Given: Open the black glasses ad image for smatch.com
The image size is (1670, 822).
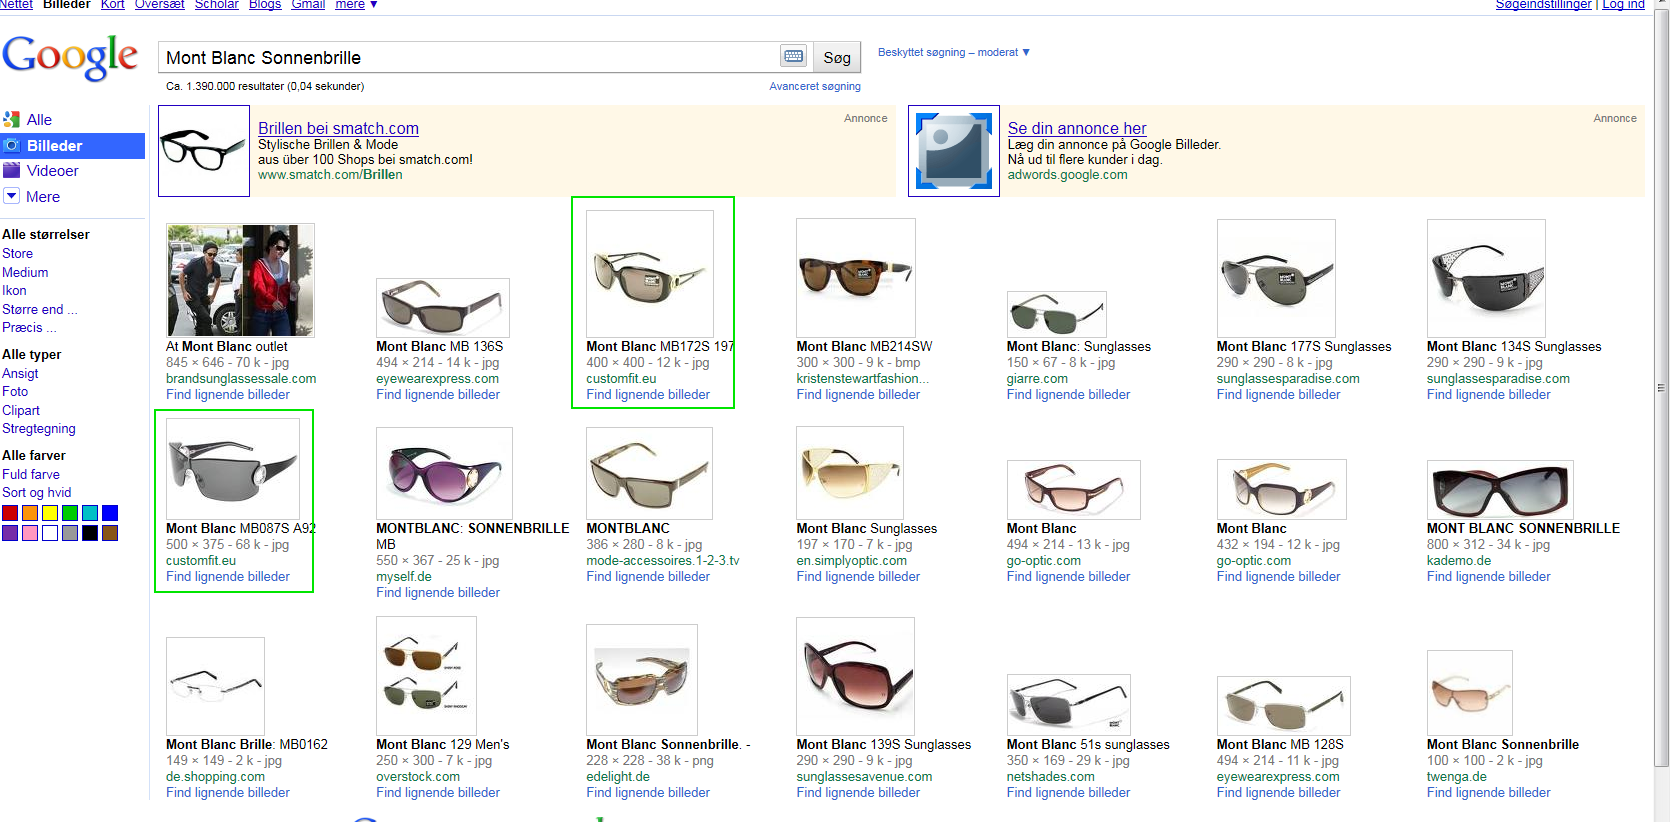Looking at the screenshot, I should [204, 151].
